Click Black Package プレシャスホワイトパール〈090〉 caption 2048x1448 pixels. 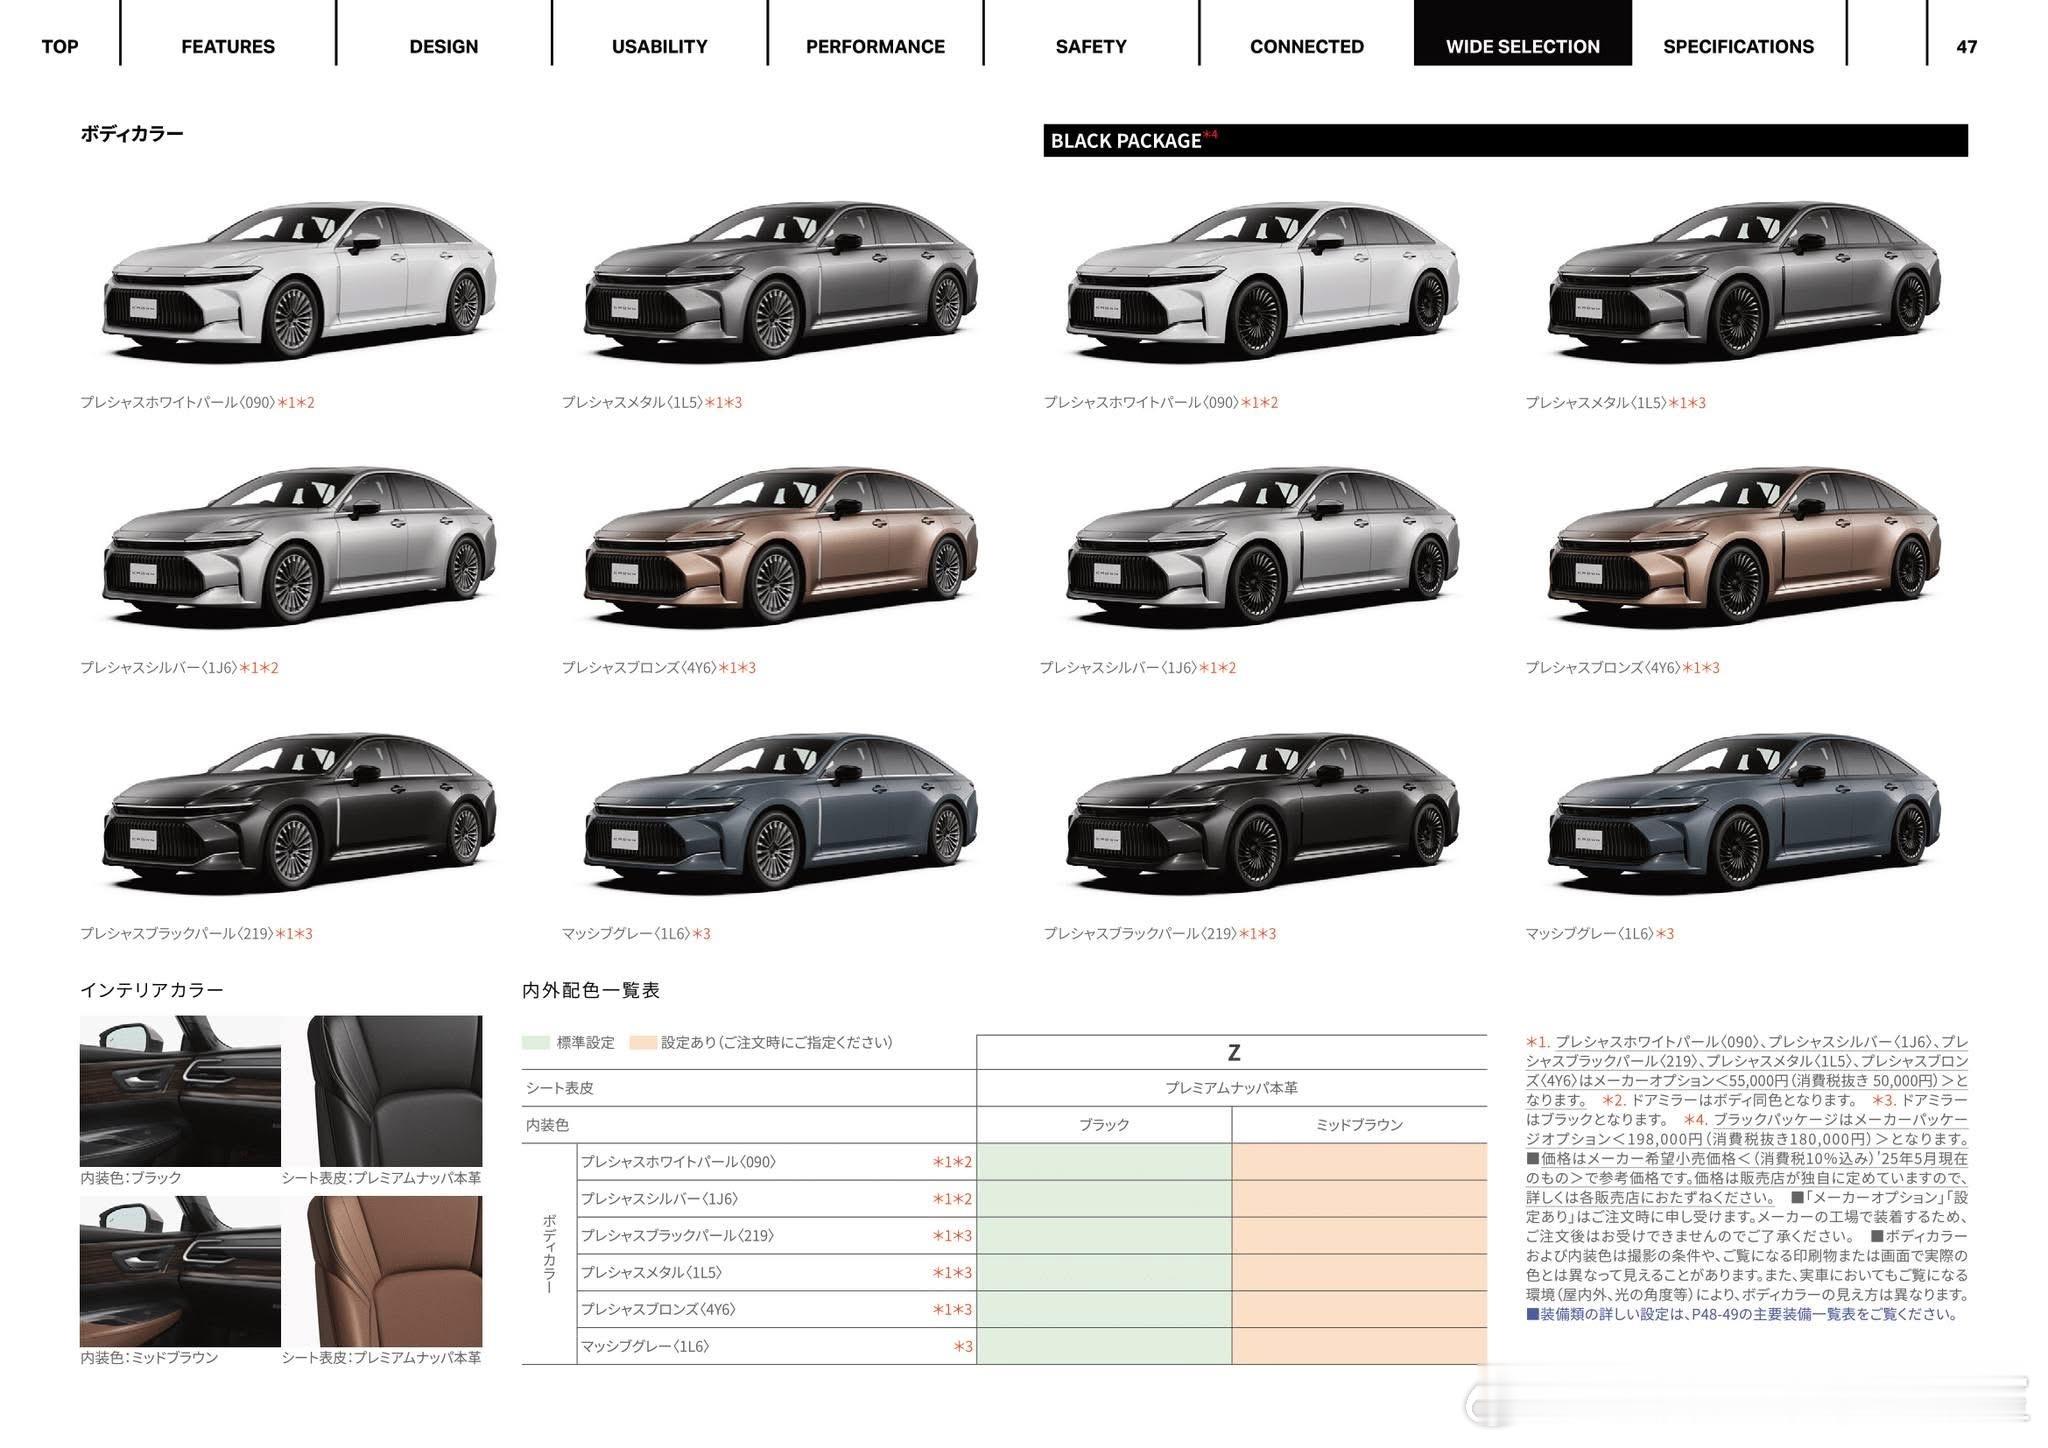[x=1161, y=402]
